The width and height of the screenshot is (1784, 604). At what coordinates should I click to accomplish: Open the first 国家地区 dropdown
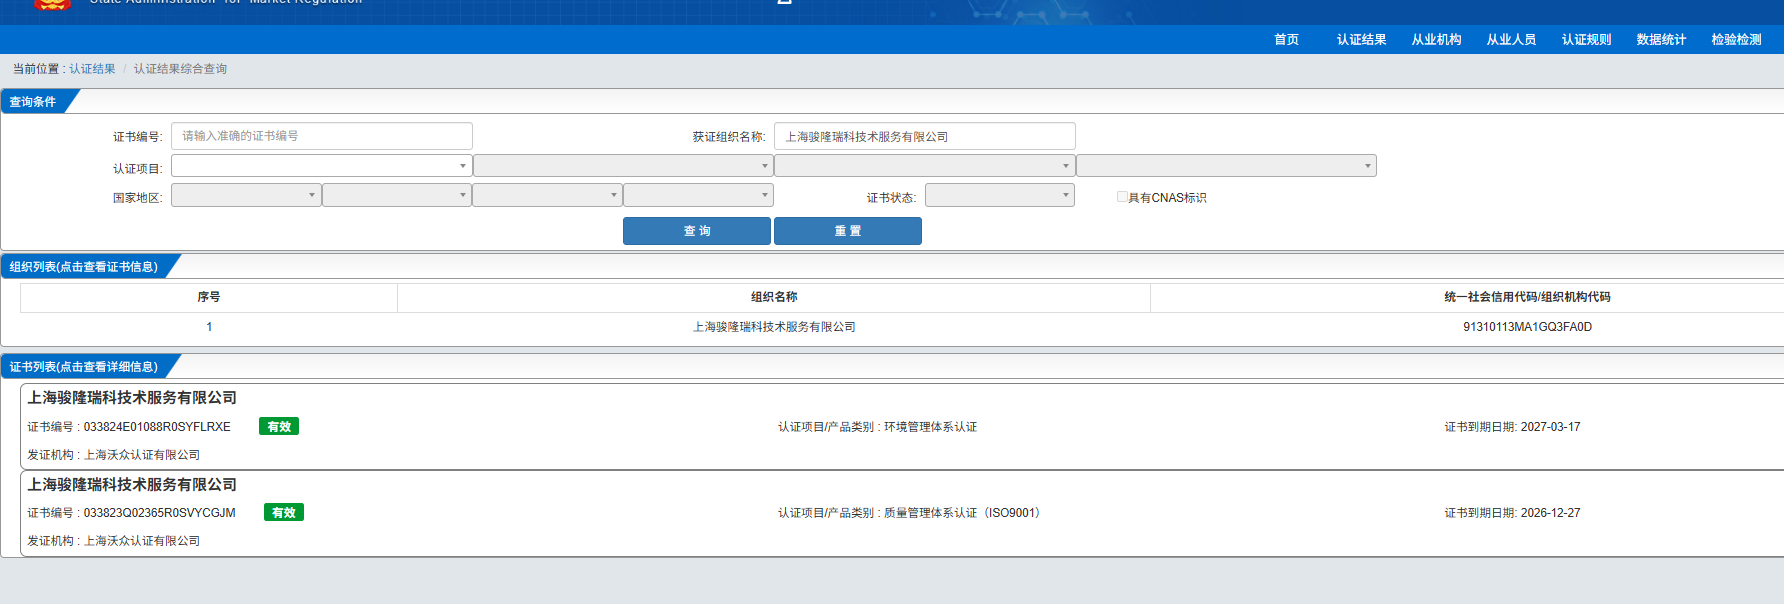pyautogui.click(x=246, y=195)
